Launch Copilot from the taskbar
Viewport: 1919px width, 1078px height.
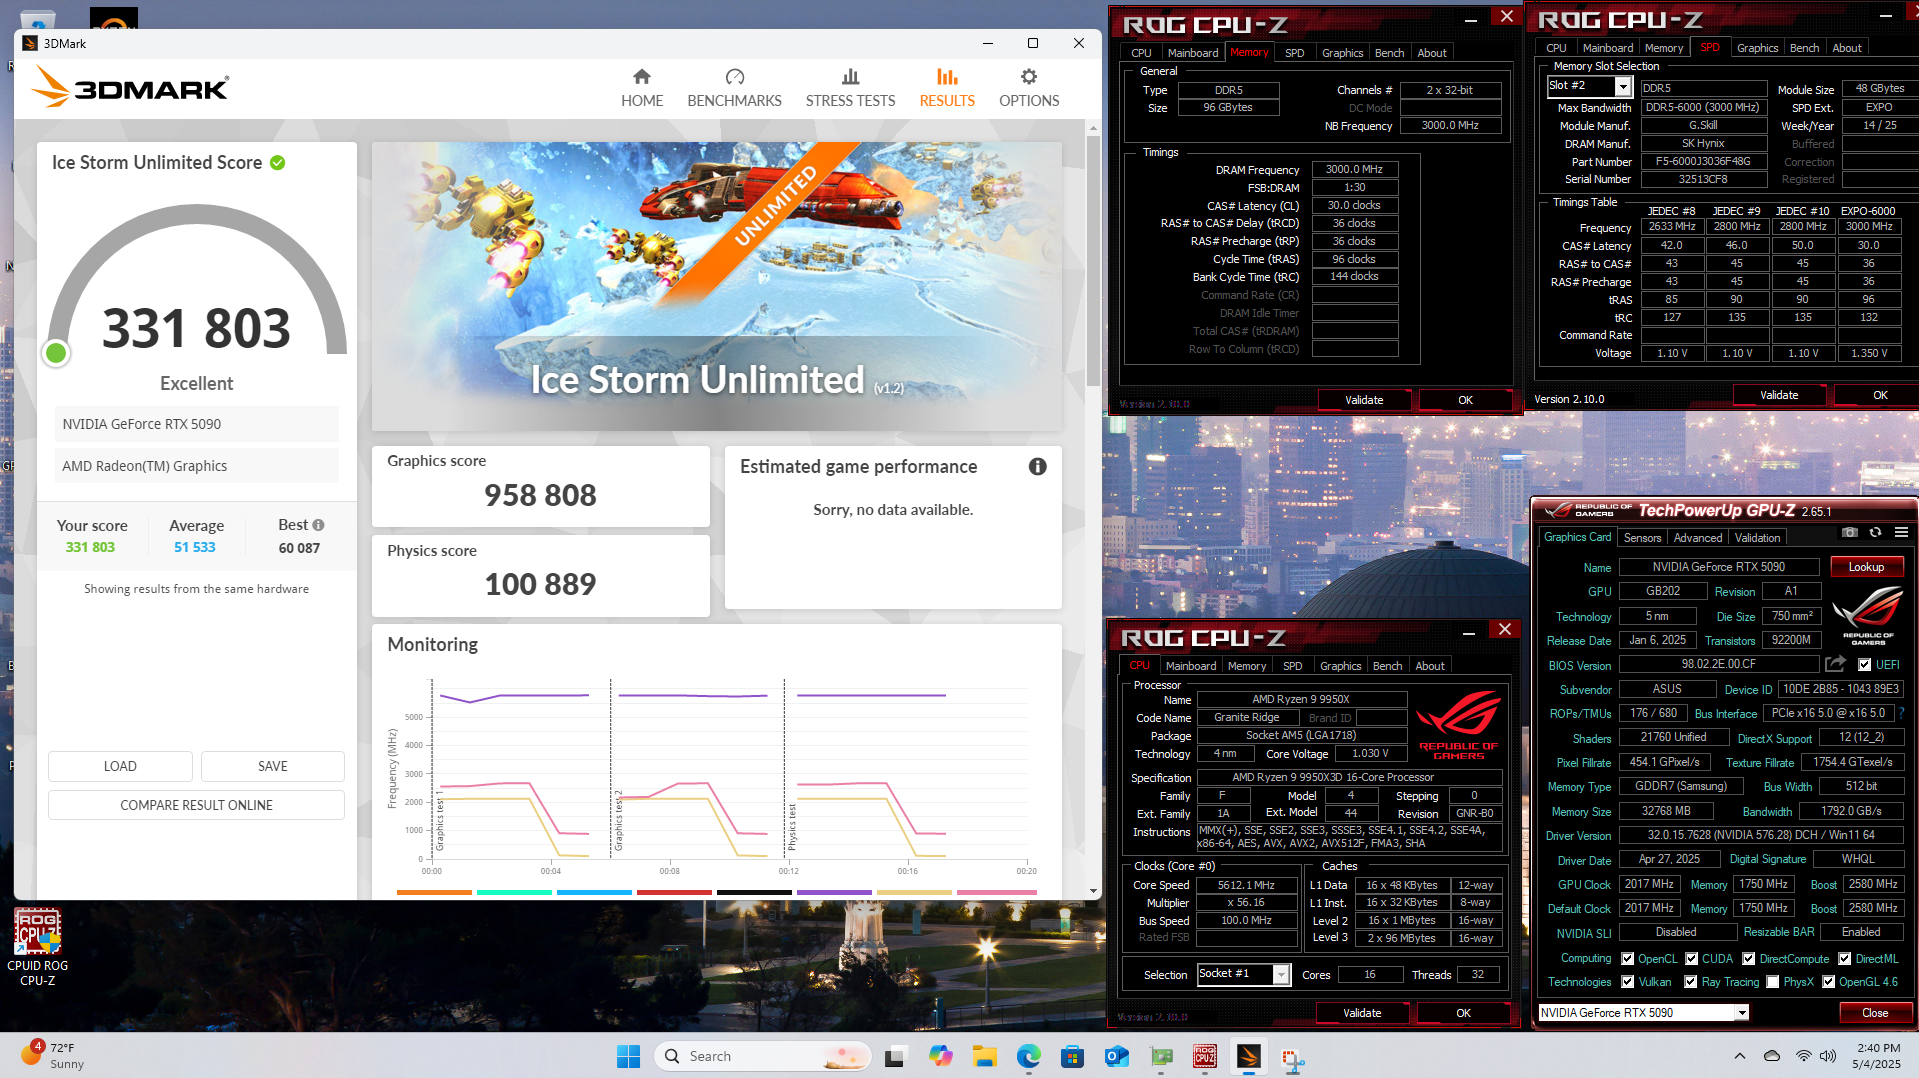tap(940, 1056)
